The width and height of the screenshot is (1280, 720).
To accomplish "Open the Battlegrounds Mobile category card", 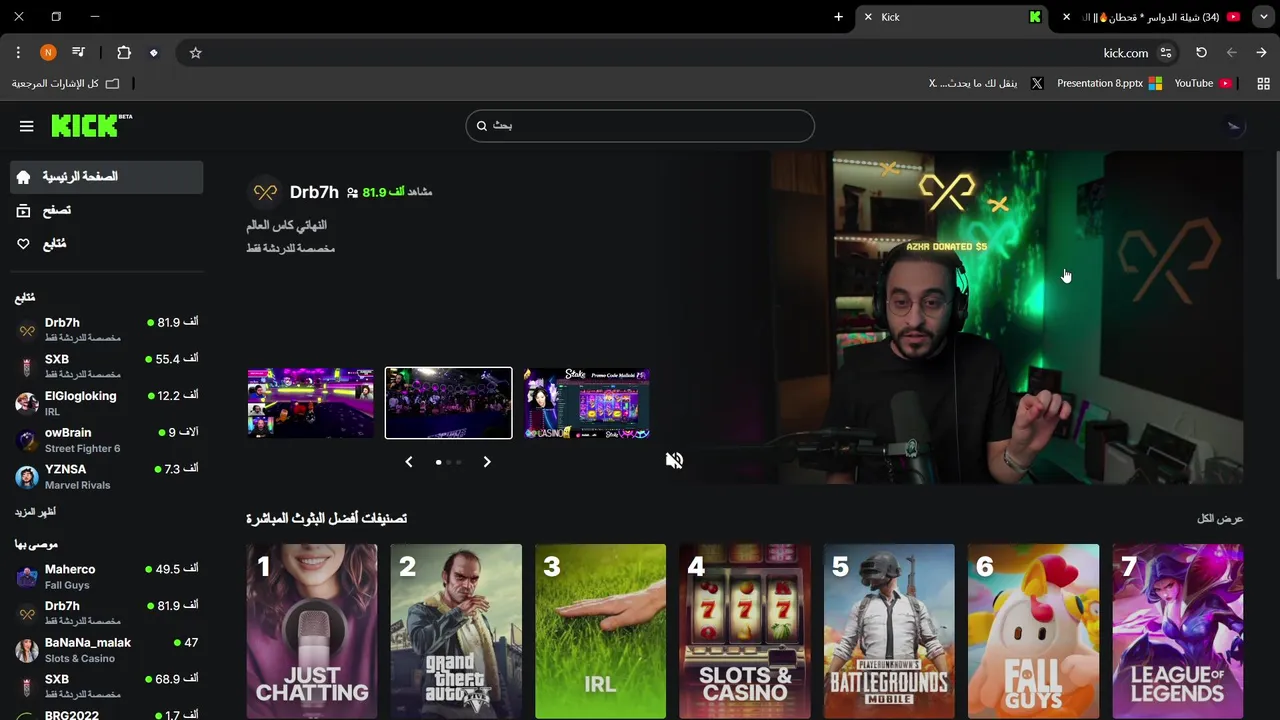I will pyautogui.click(x=889, y=631).
